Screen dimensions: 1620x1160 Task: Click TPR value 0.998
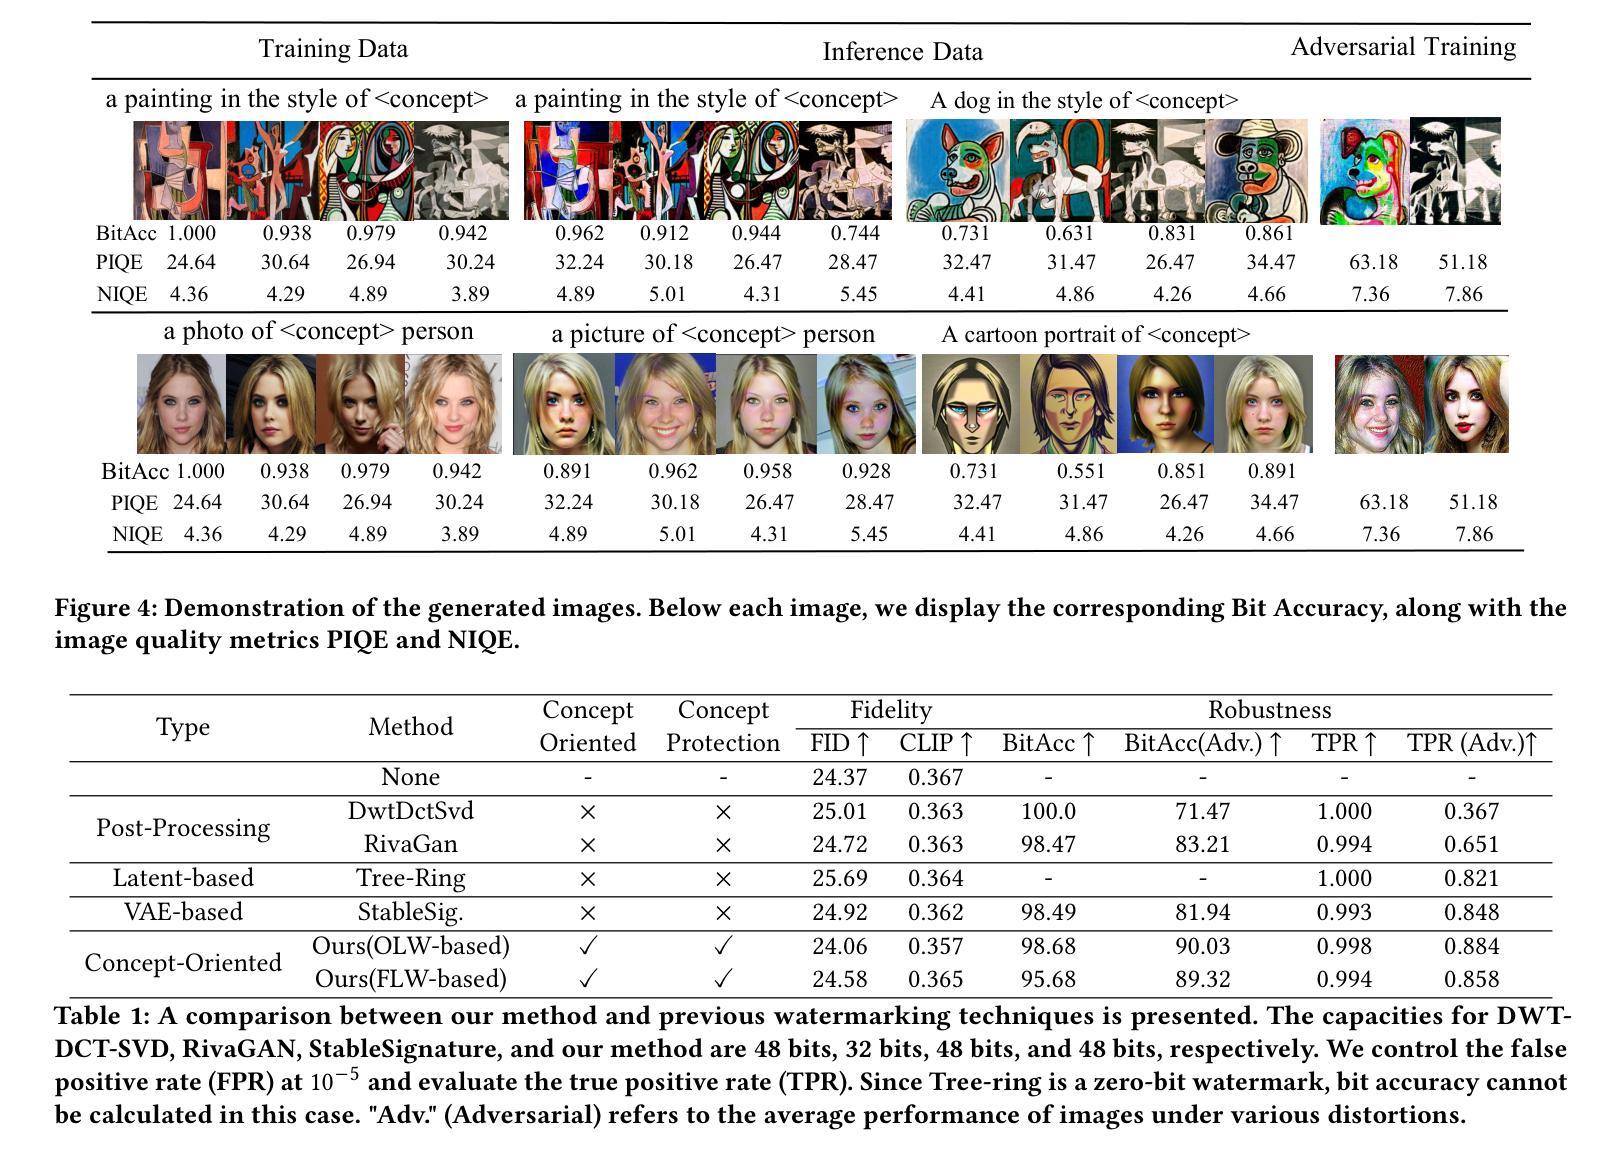[x=1344, y=946]
